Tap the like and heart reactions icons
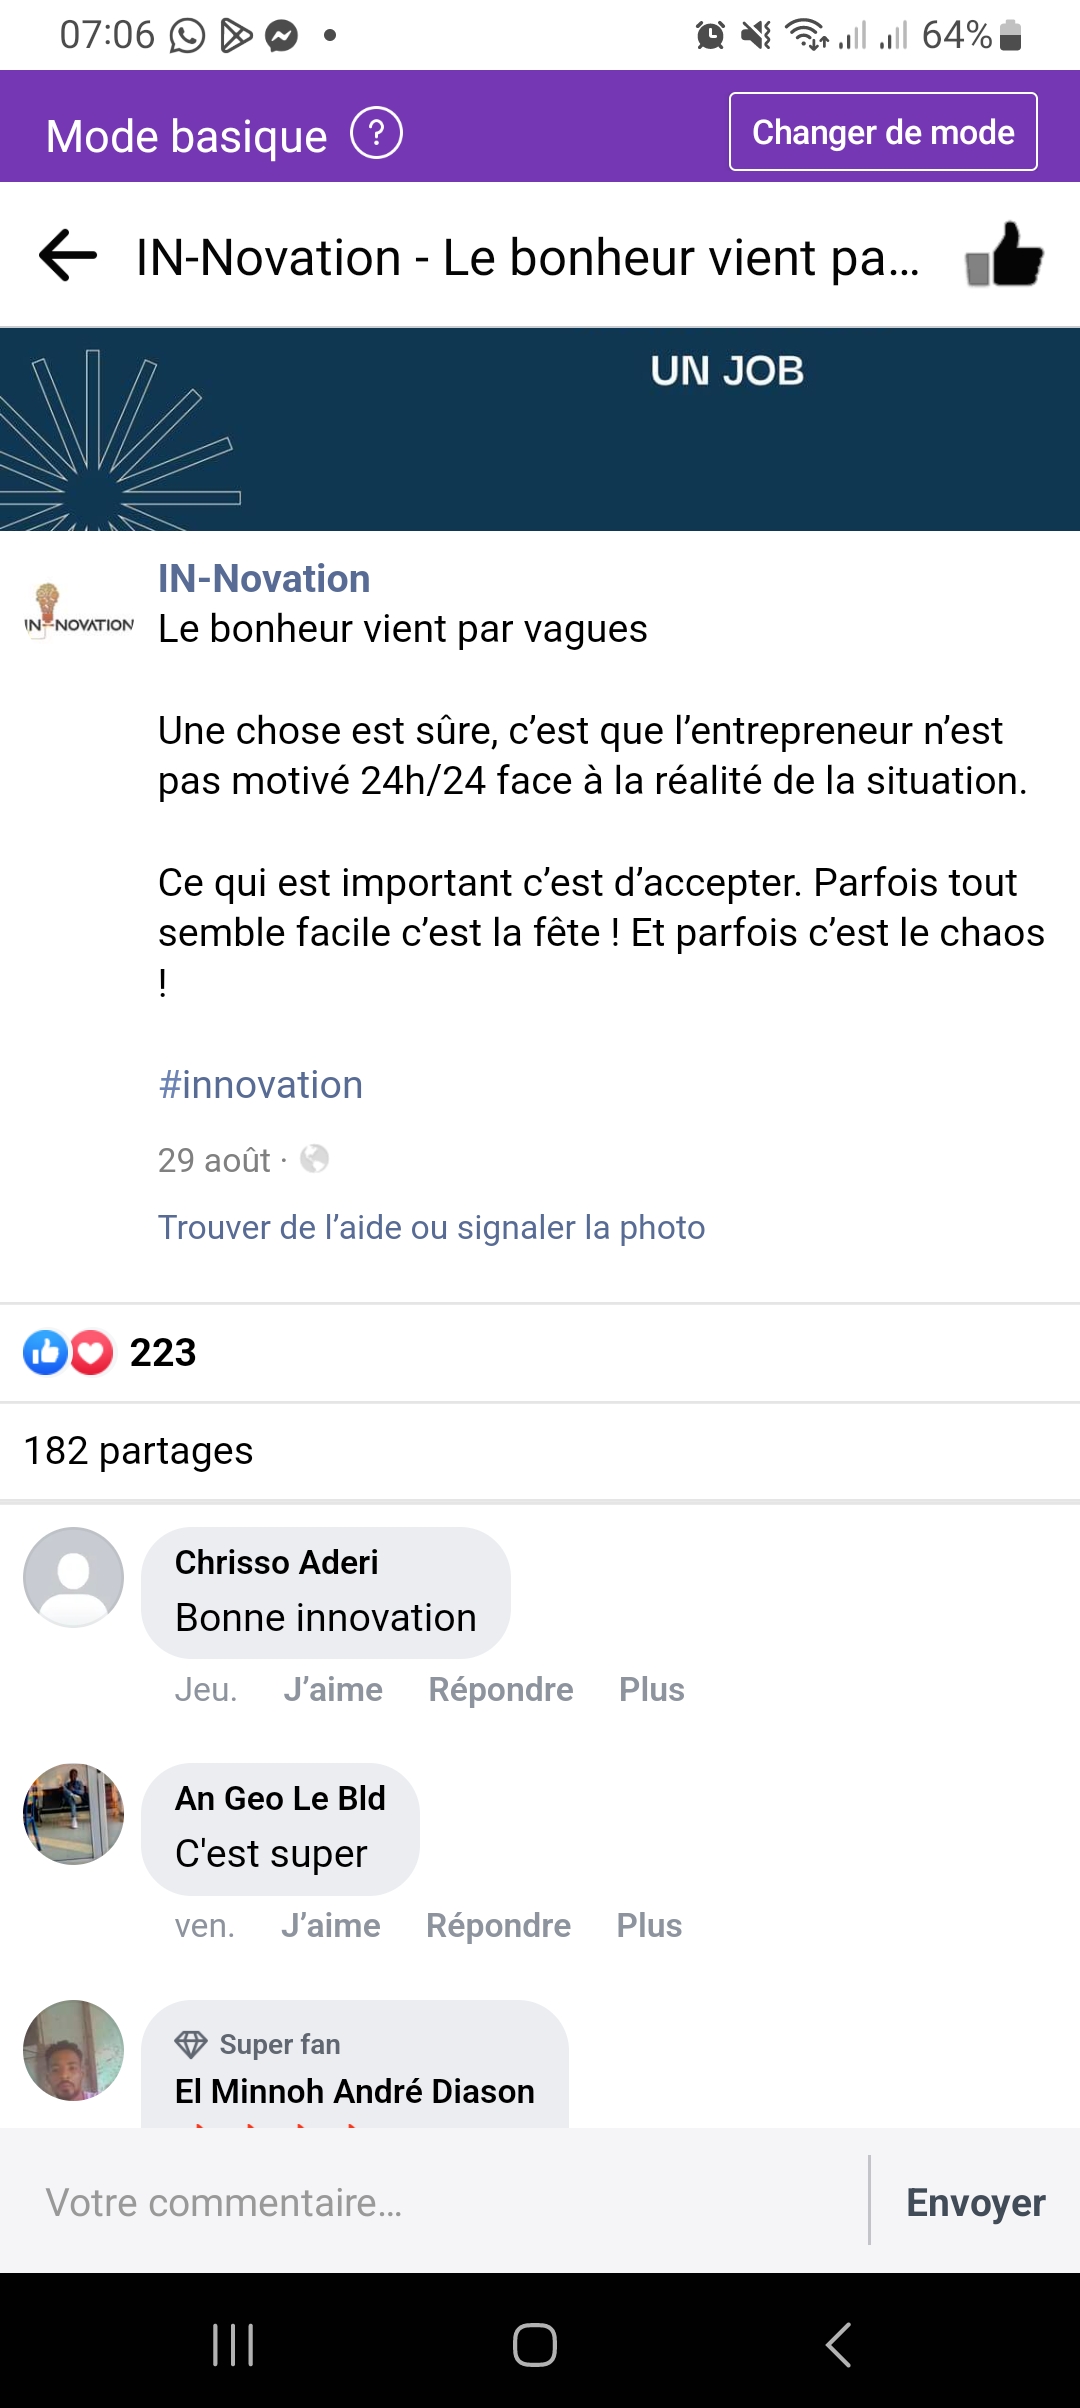Image resolution: width=1080 pixels, height=2408 pixels. [68, 1353]
